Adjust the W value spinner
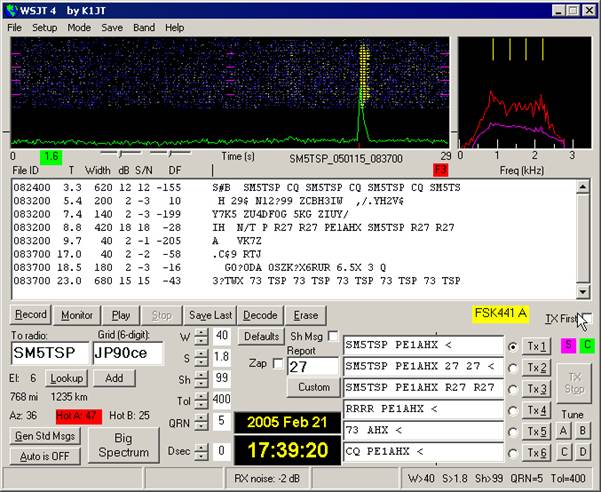Image resolution: width=601 pixels, height=492 pixels. pos(200,335)
